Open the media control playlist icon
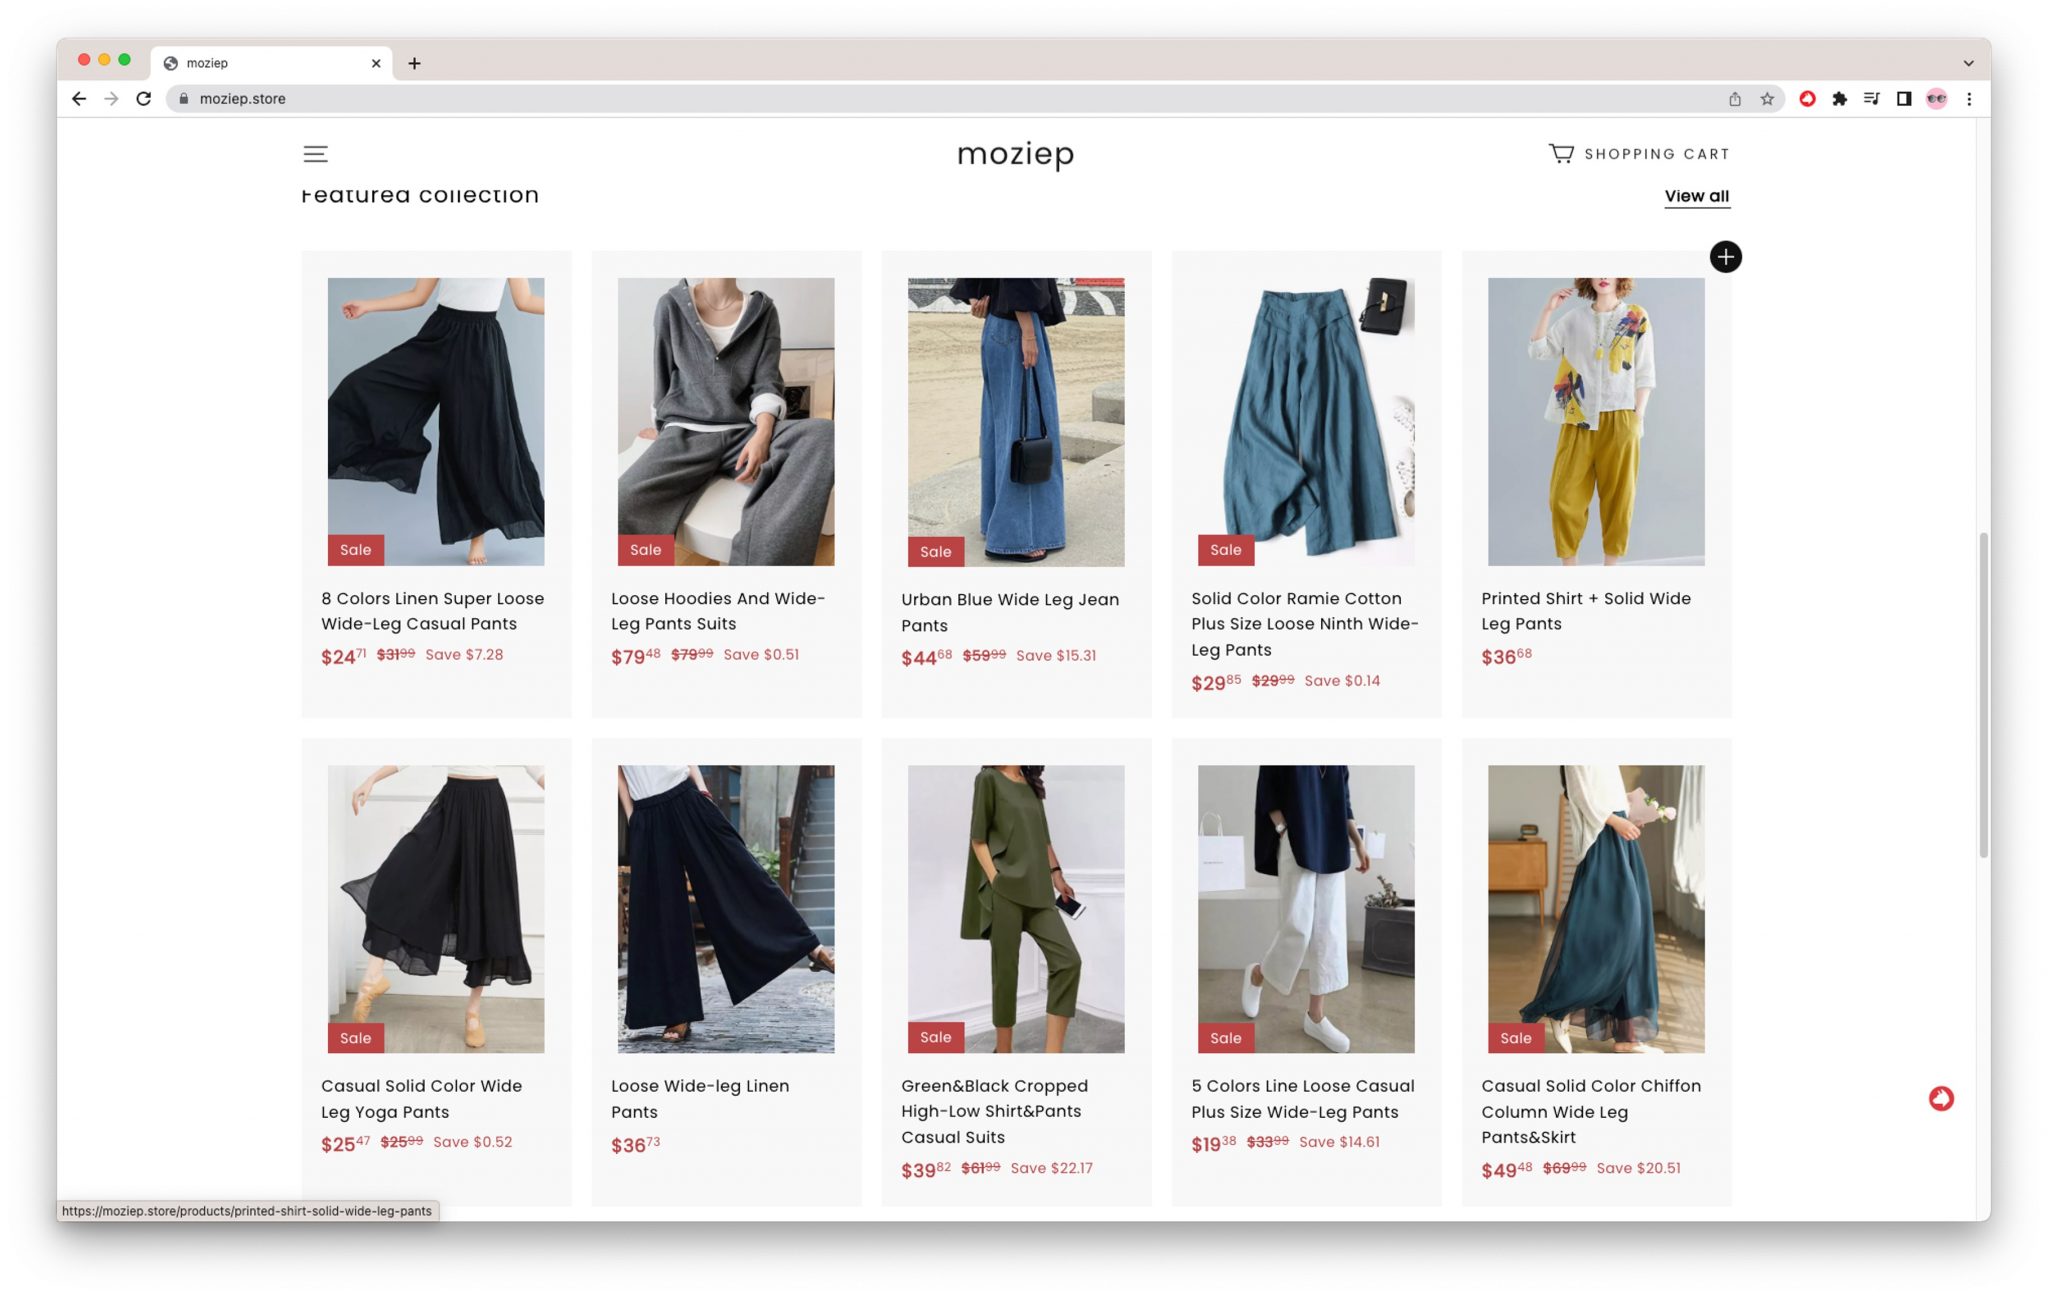 [1871, 99]
